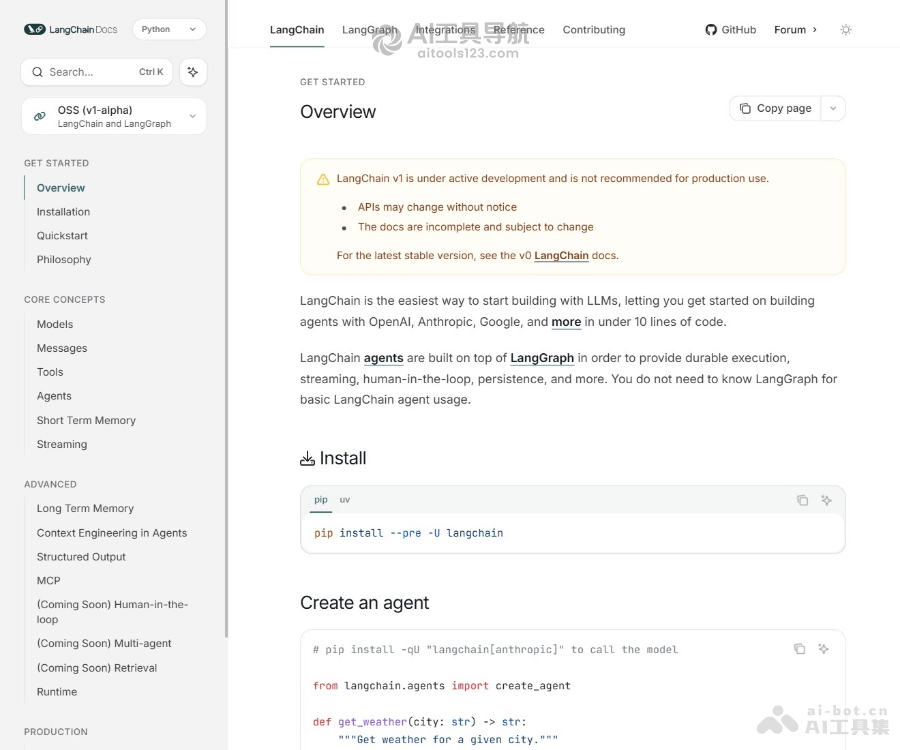Open Context Engineering in Agents
Viewport: 900px width, 750px height.
tap(111, 533)
